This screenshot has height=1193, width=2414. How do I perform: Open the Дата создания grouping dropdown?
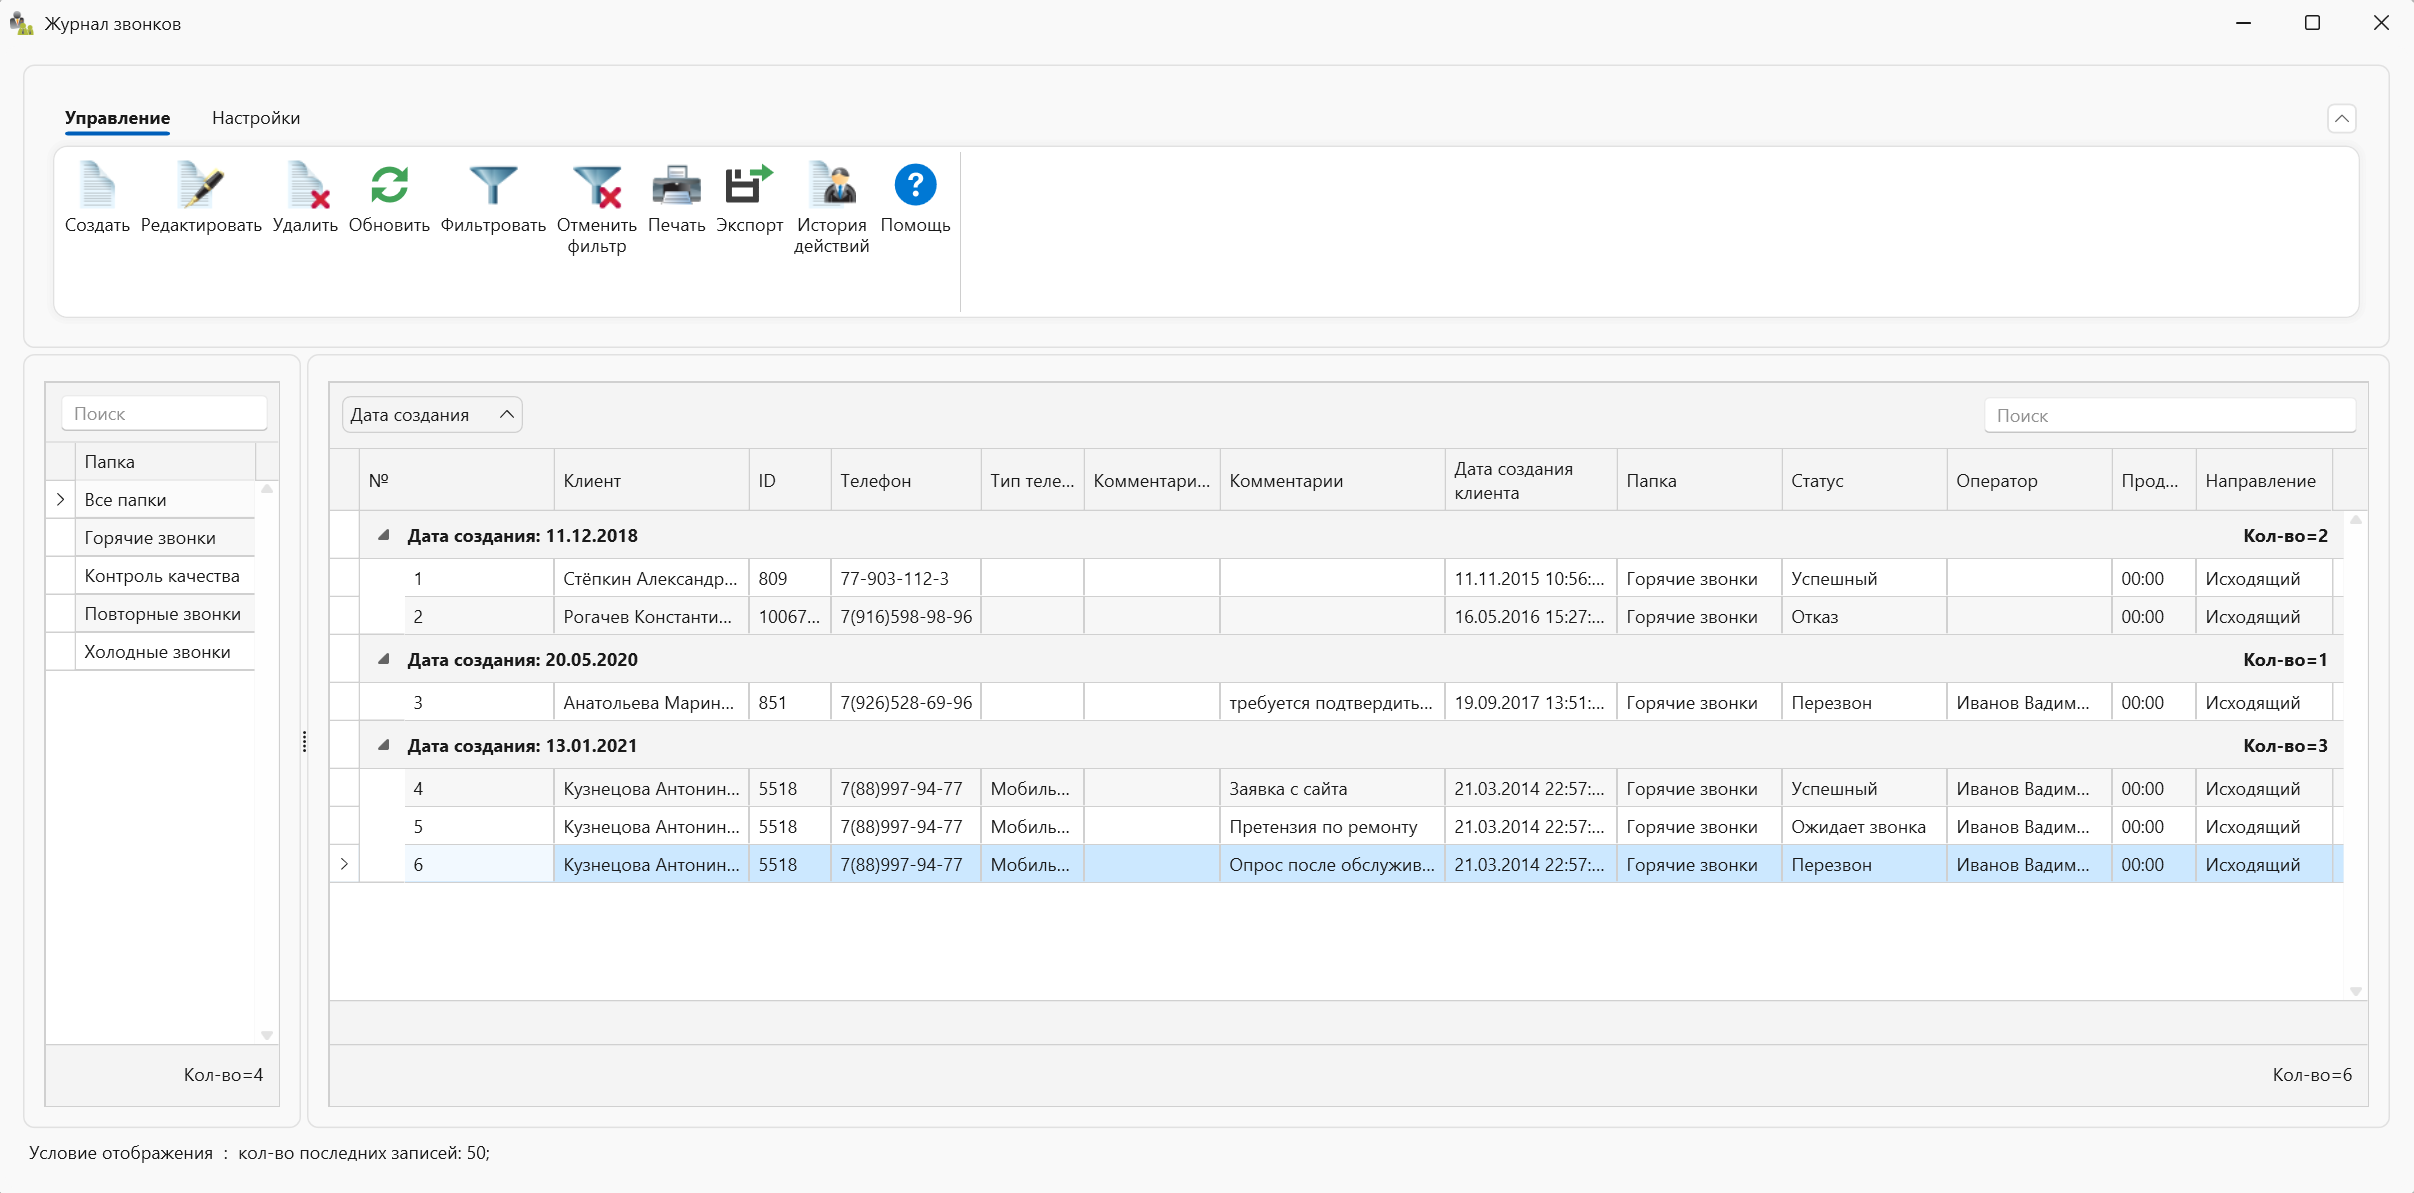point(432,415)
